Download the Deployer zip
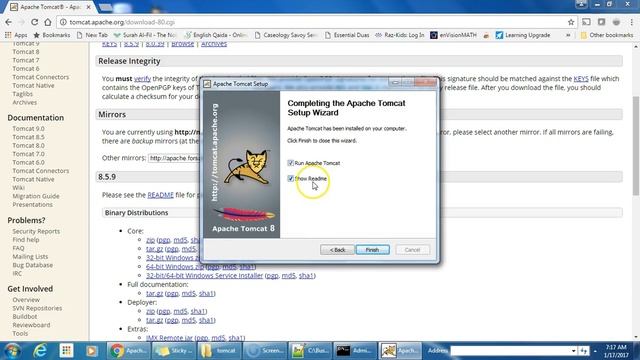 (x=150, y=311)
